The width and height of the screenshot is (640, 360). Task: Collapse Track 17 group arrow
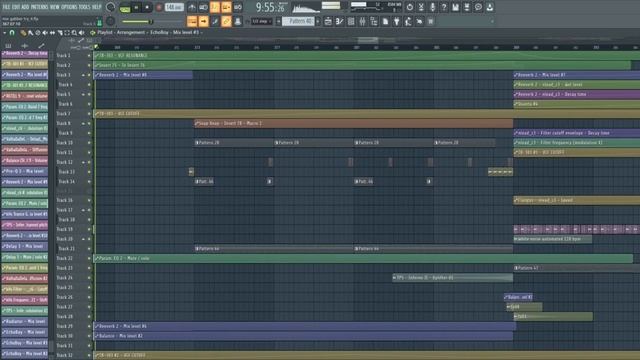pyautogui.click(x=83, y=210)
